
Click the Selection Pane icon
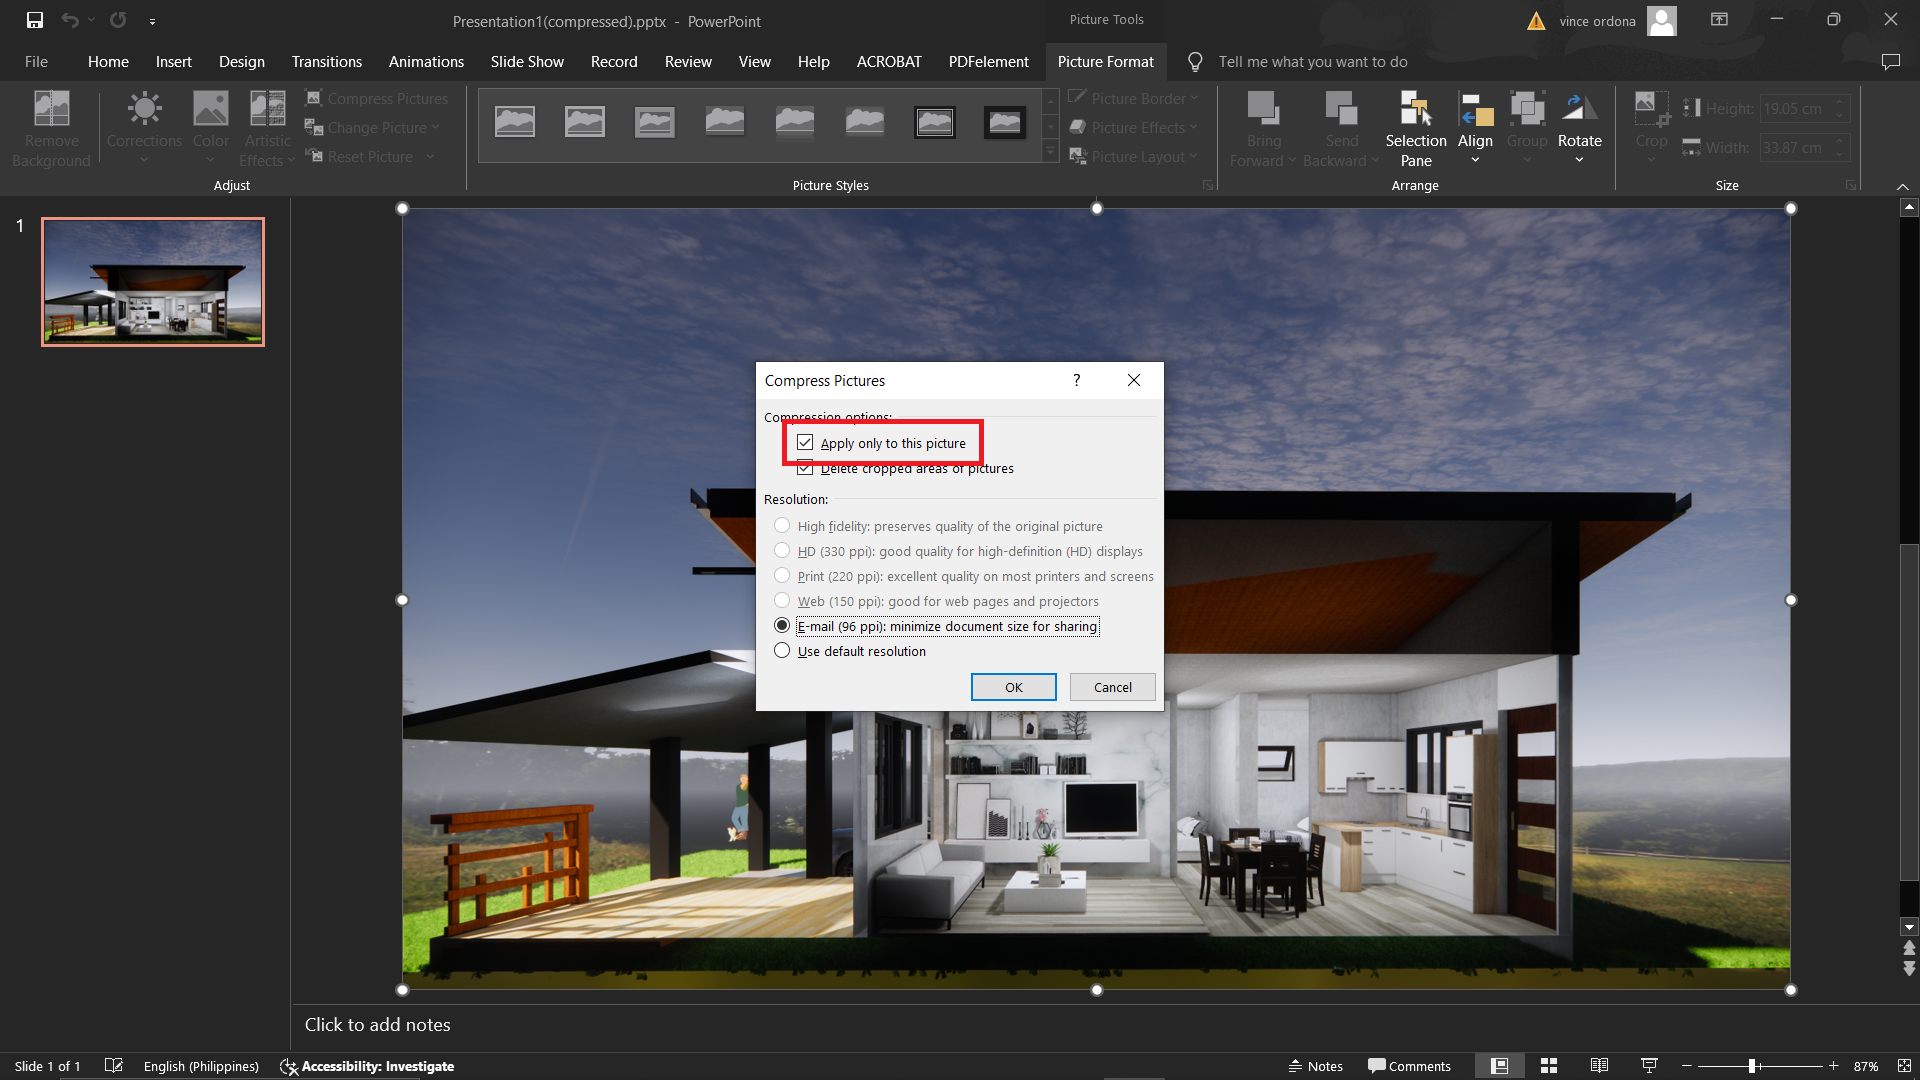coord(1416,127)
